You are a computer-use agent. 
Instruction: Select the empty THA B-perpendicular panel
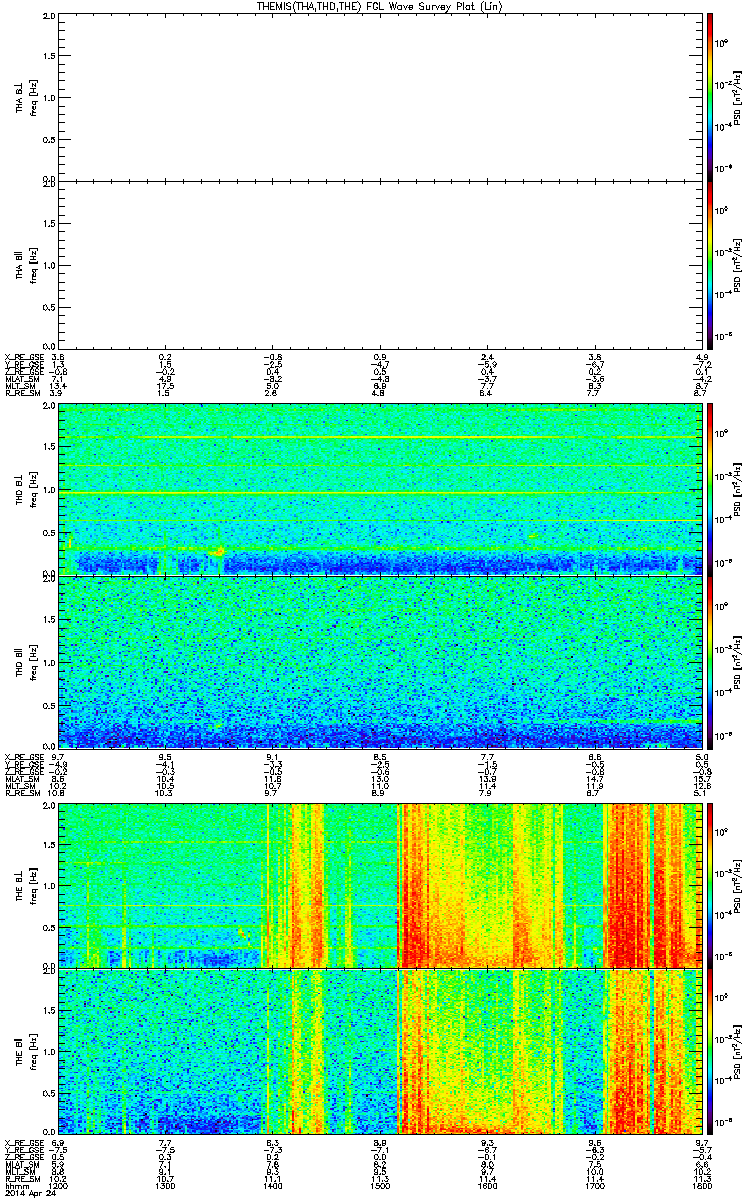380,96
